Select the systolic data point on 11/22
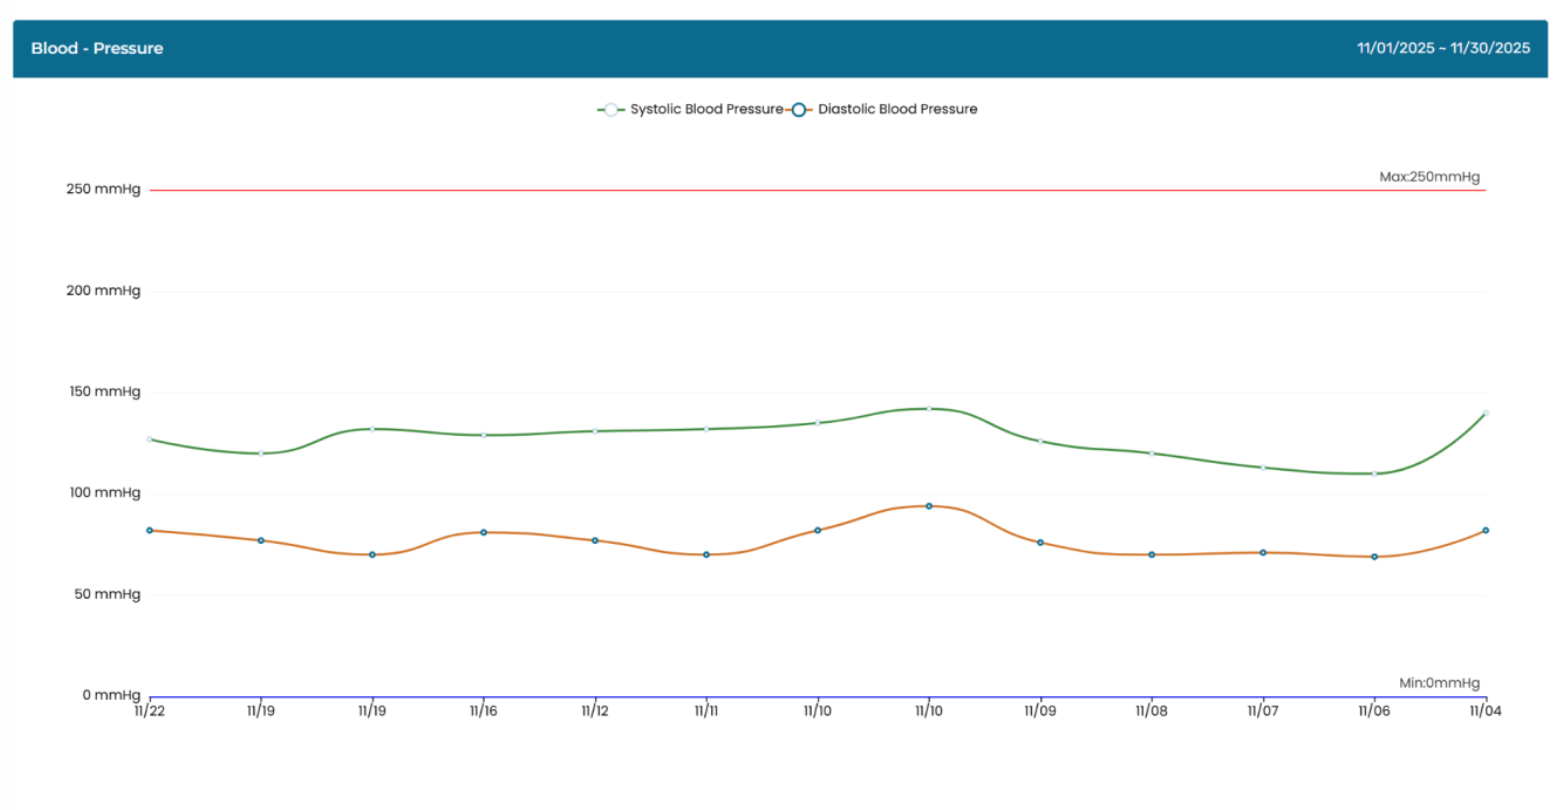The width and height of the screenshot is (1562, 810). click(150, 439)
